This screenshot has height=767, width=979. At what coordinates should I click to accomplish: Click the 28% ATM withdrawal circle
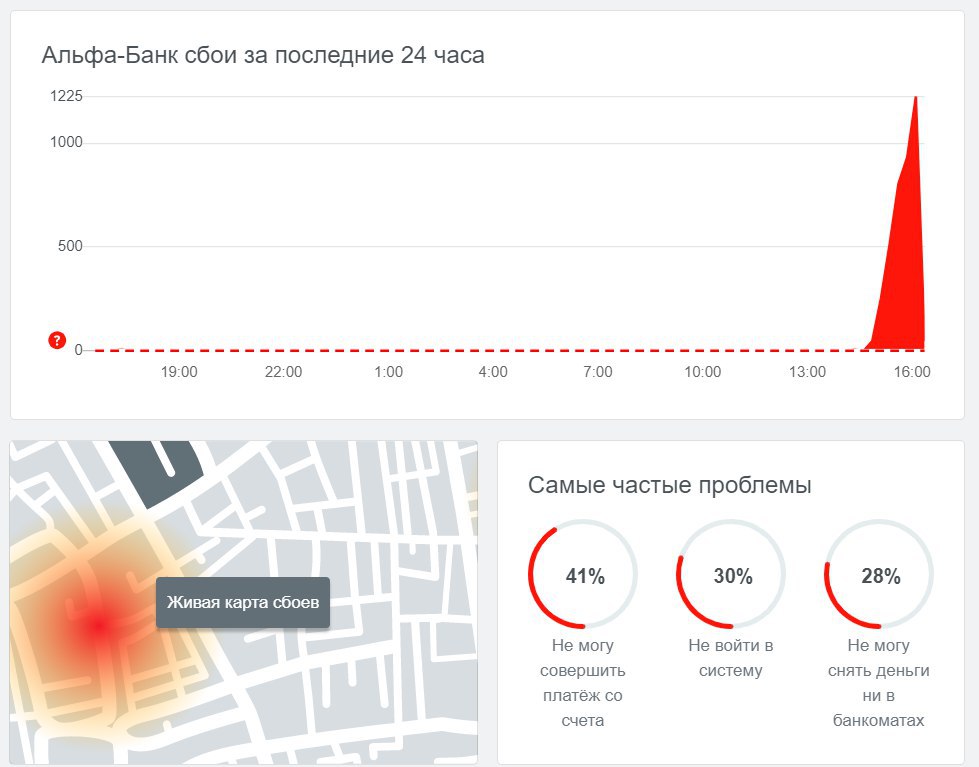click(x=879, y=575)
